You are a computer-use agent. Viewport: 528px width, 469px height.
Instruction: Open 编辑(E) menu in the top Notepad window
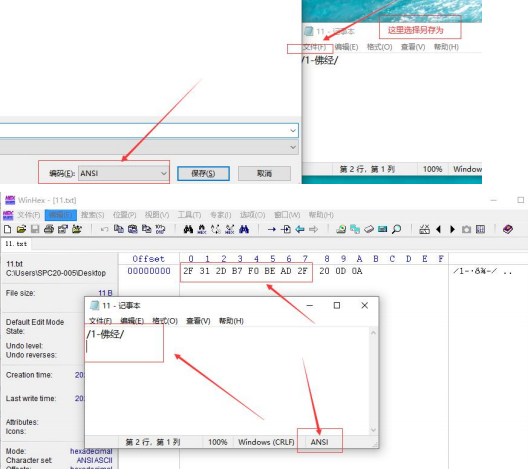click(346, 47)
